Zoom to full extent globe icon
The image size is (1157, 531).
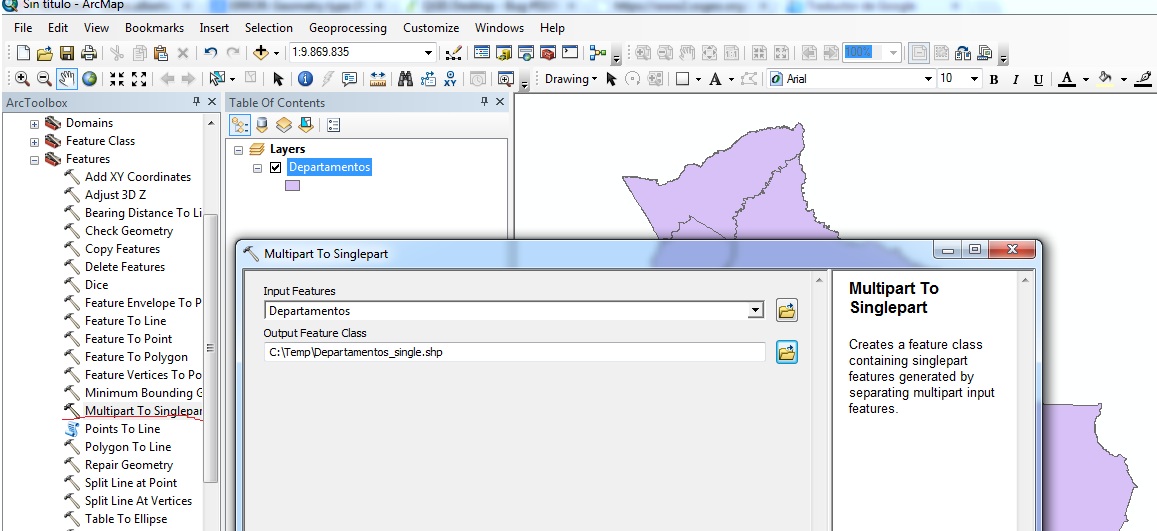pos(89,79)
